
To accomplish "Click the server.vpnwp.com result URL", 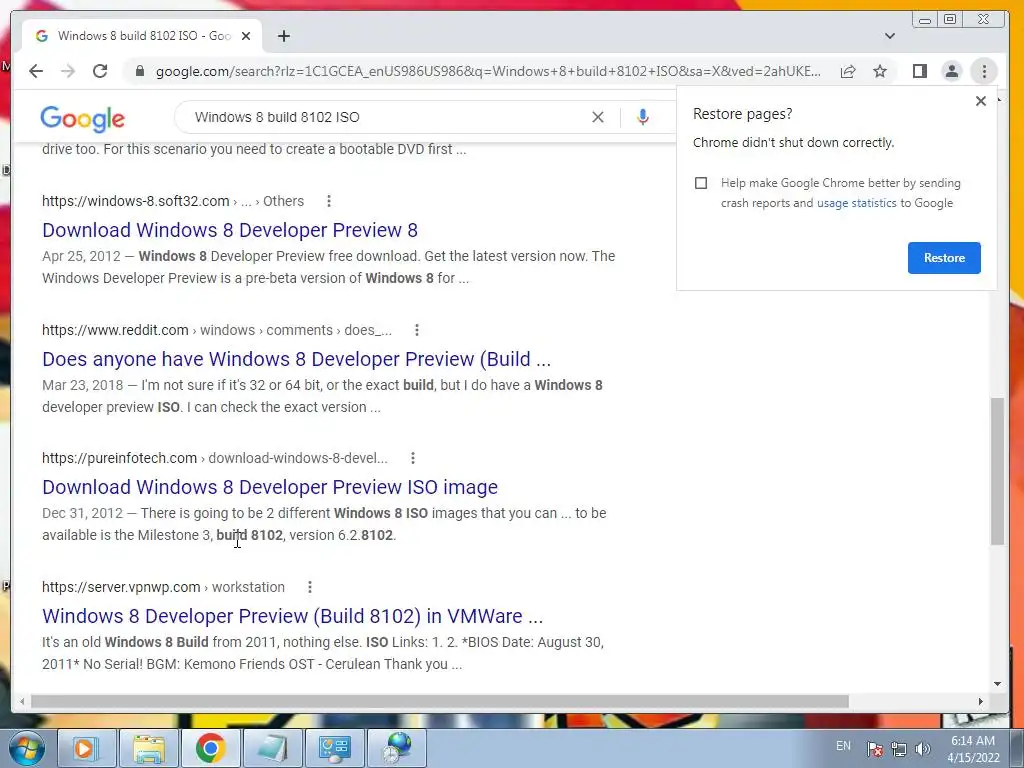I will pos(163,587).
